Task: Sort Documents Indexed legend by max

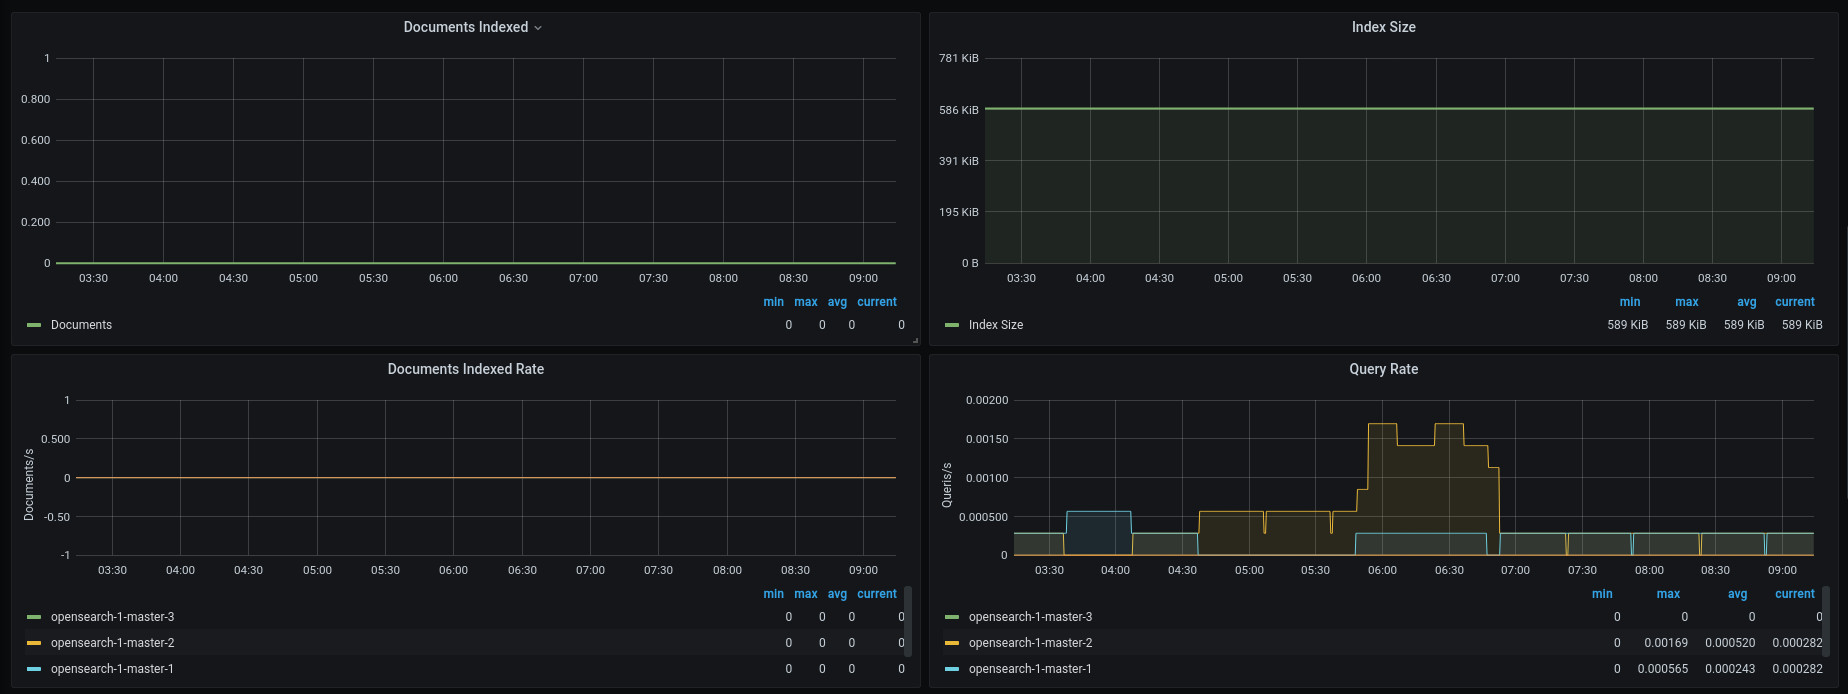Action: coord(806,302)
